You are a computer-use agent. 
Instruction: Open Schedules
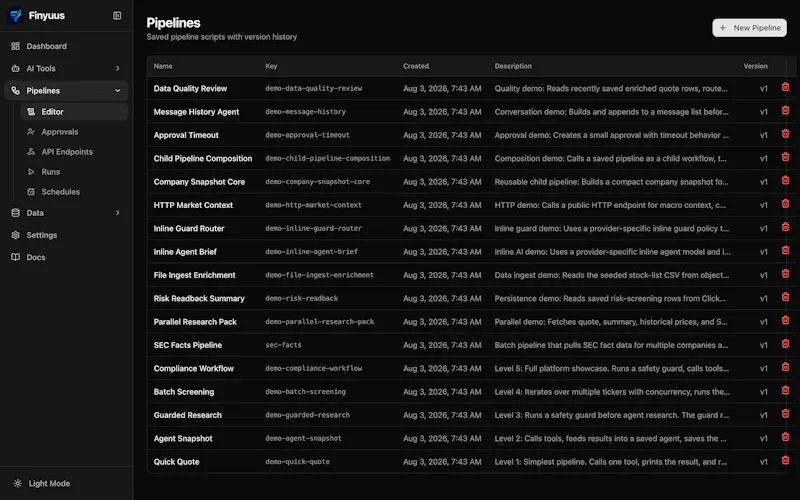(x=74, y=192)
